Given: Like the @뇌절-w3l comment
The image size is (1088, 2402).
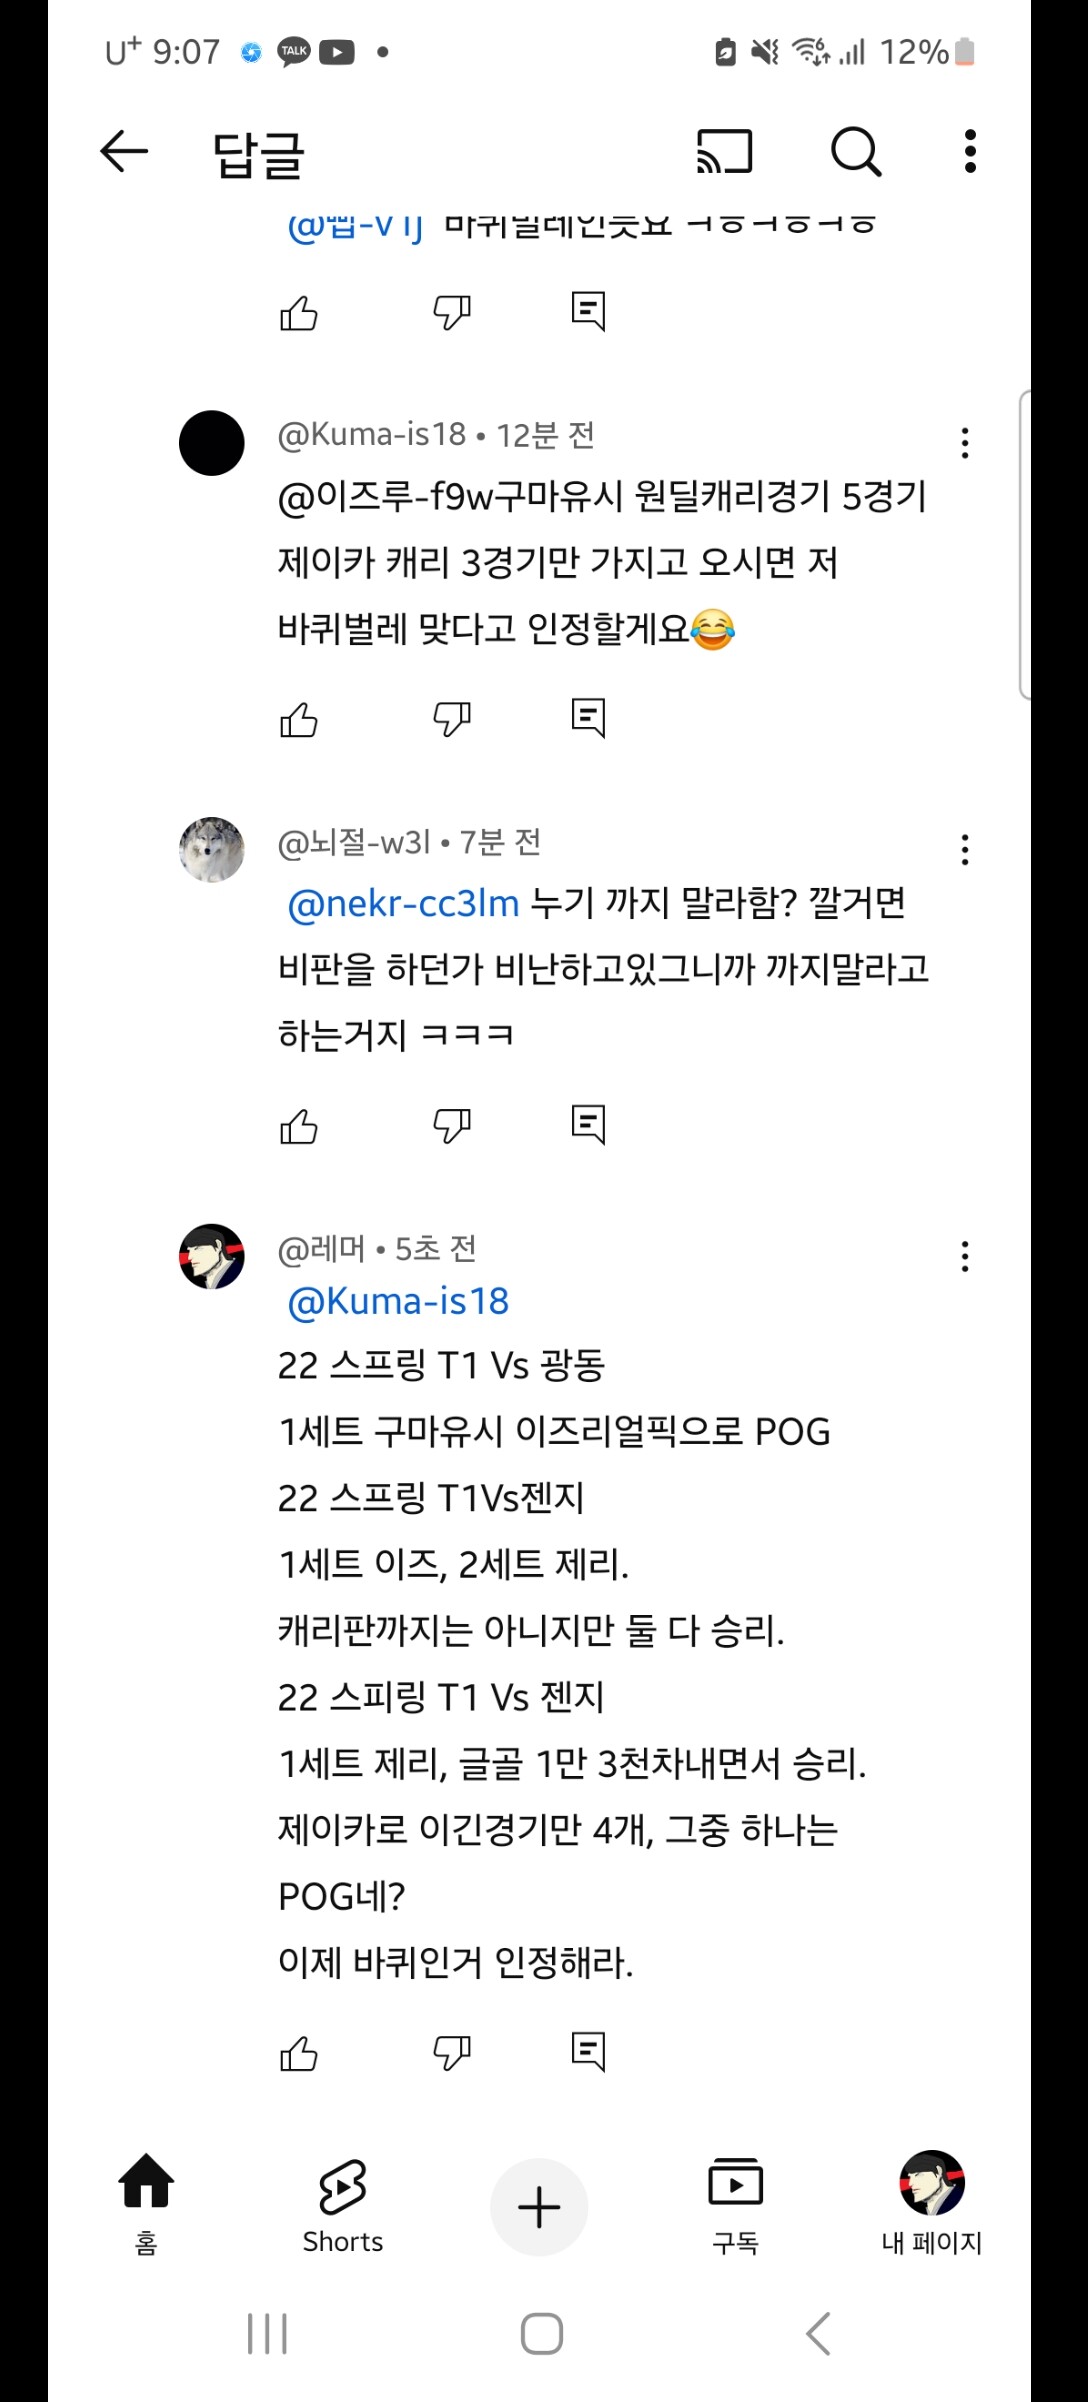Looking at the screenshot, I should tap(298, 1126).
